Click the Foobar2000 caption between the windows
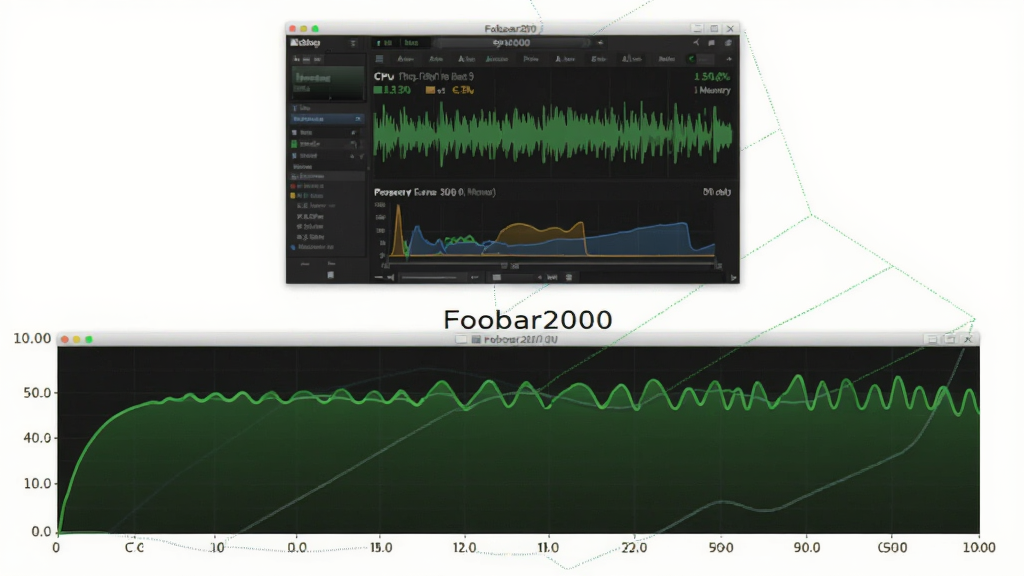Viewport: 1024px width, 576px height. [x=528, y=319]
